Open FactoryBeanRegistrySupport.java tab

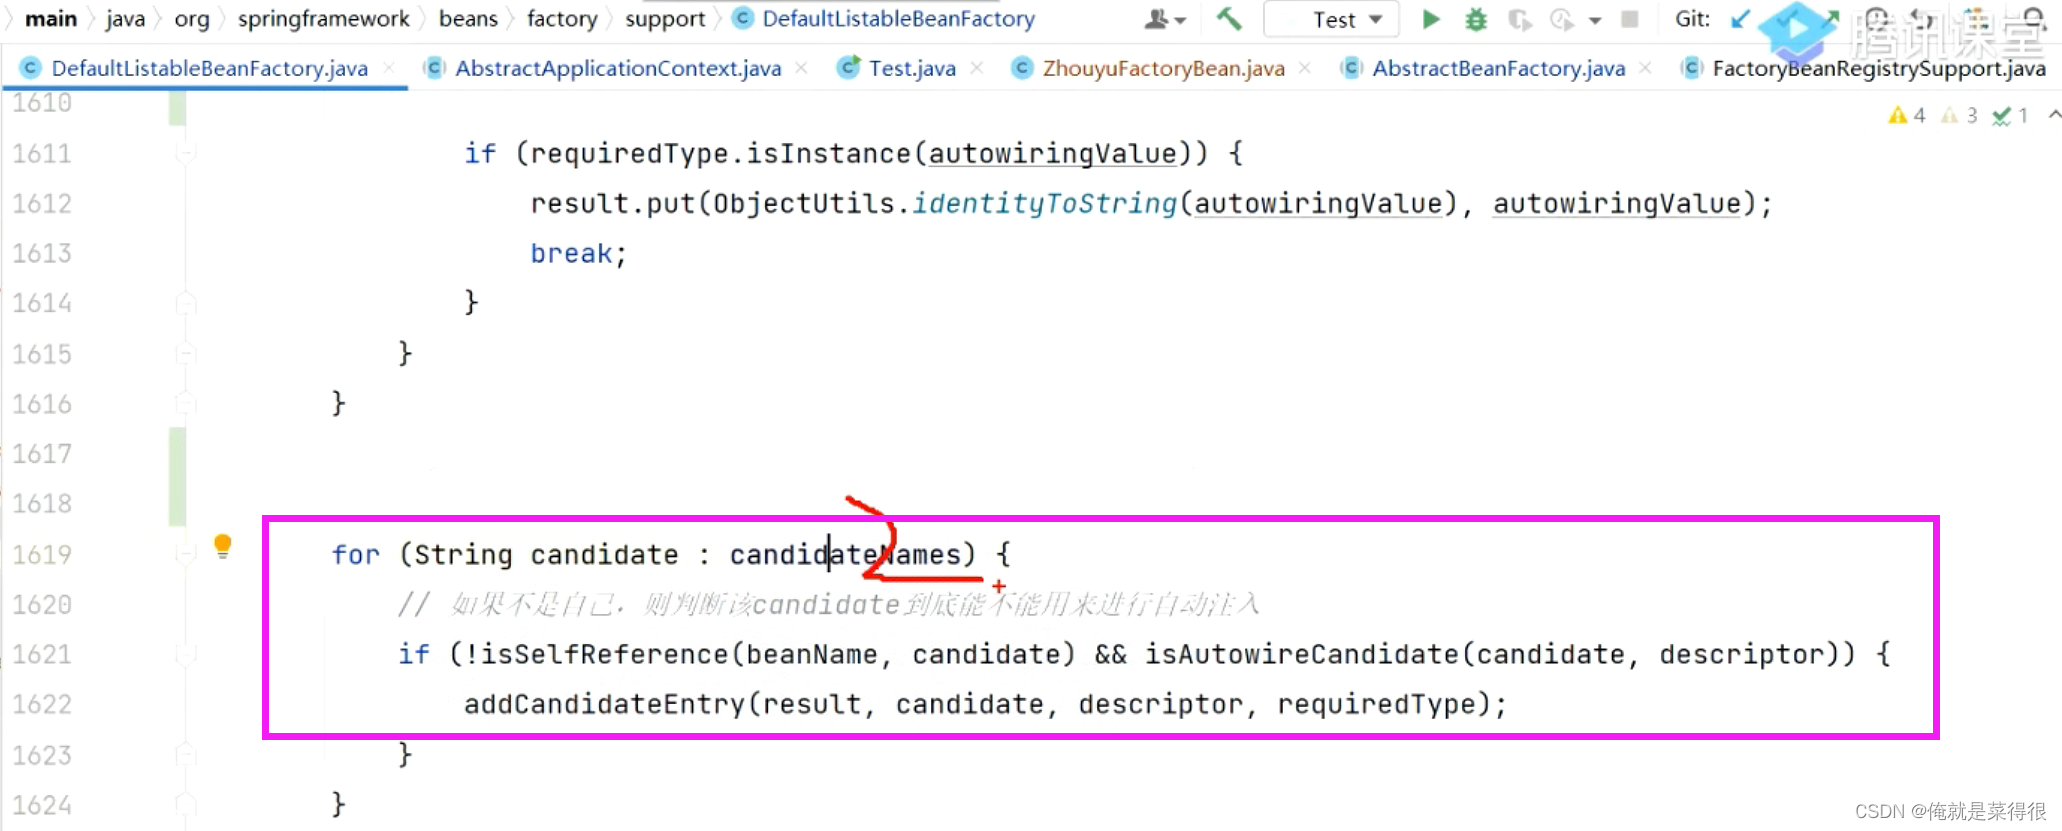pyautogui.click(x=1878, y=68)
